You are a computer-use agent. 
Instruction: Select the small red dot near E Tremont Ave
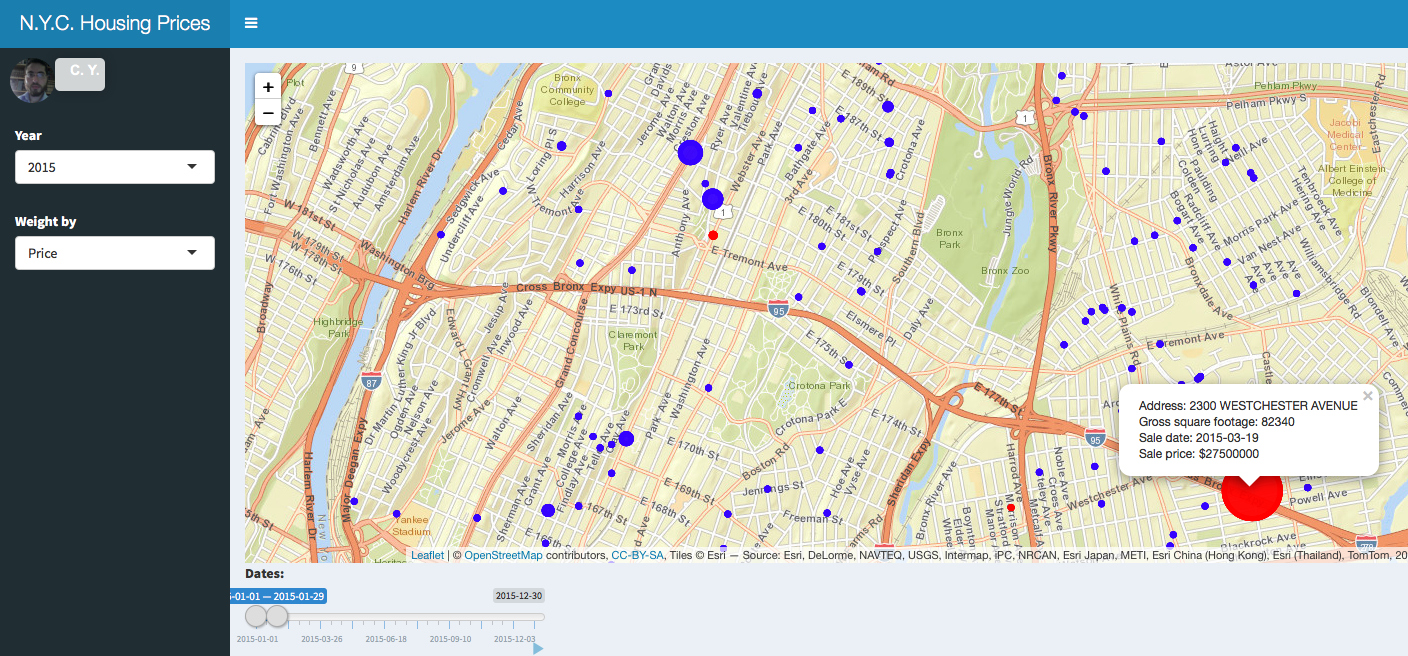click(x=713, y=234)
